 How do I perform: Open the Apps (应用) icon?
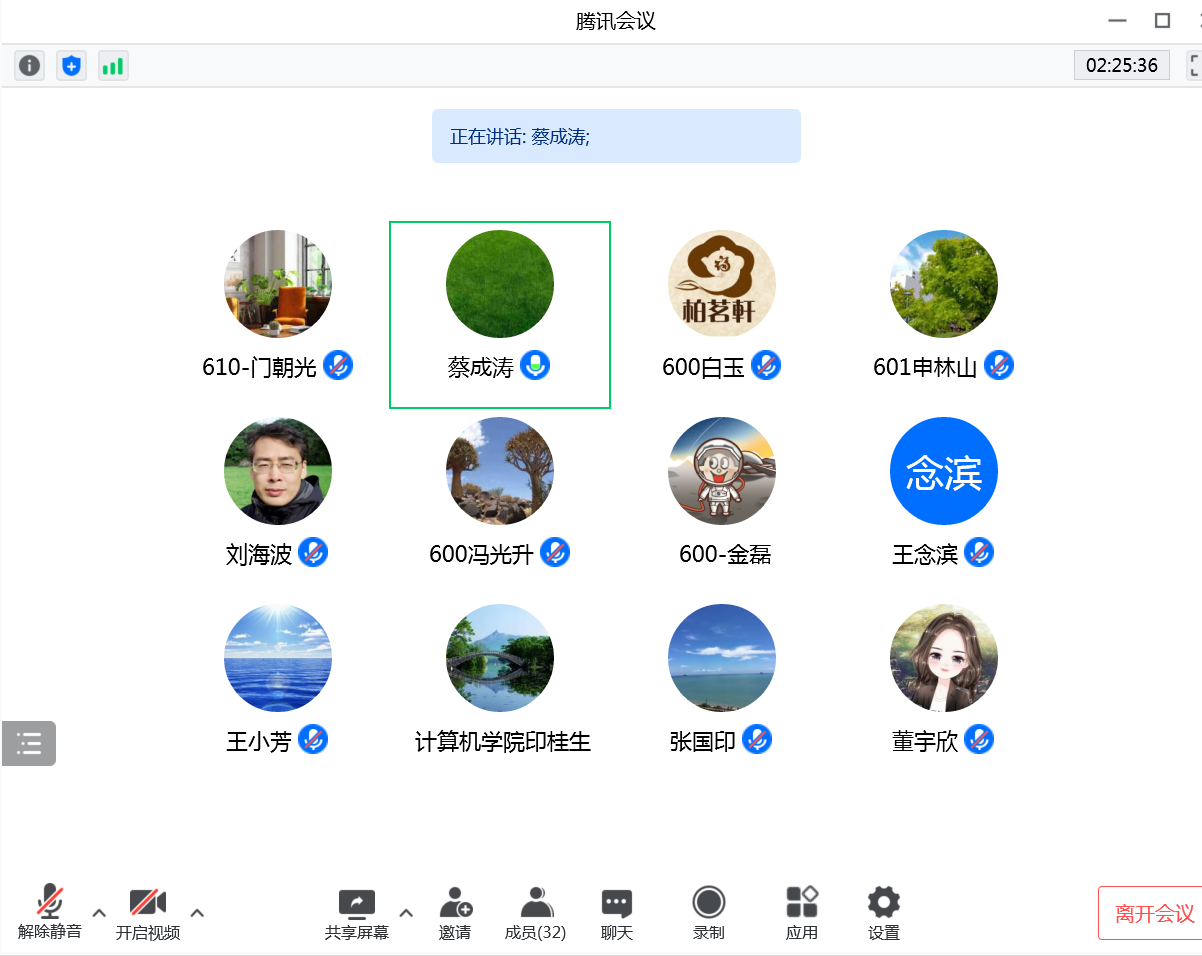pos(802,913)
